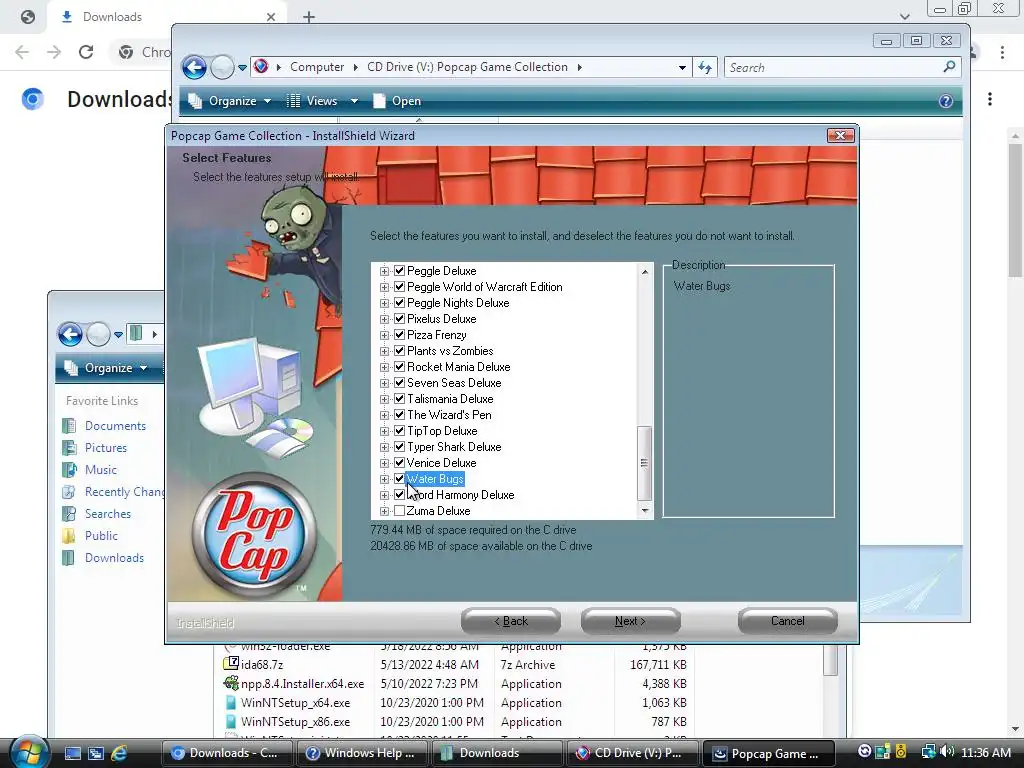Click the Explorer Search input field
The height and width of the screenshot is (768, 1024).
(833, 67)
